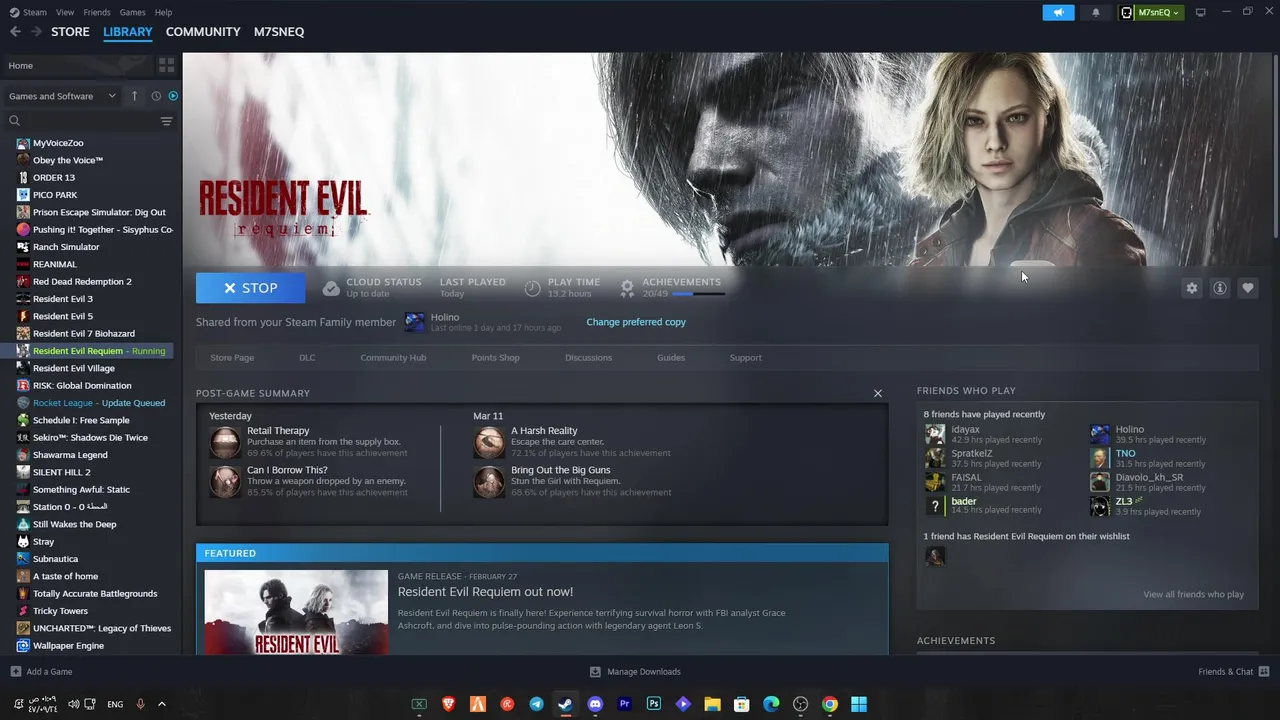Open the Friends menu
1280x720 pixels.
click(97, 12)
